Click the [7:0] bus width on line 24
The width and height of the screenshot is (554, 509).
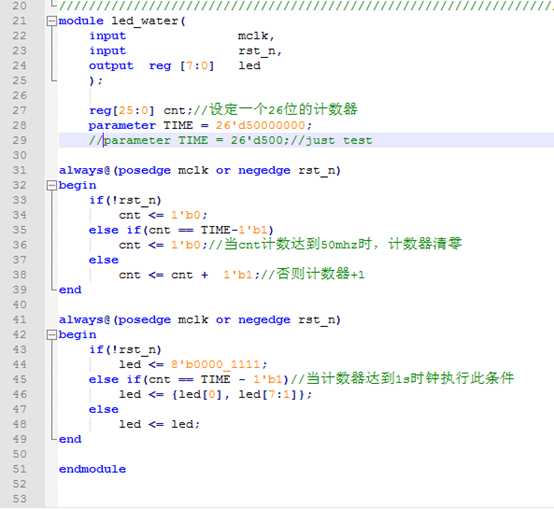197,66
